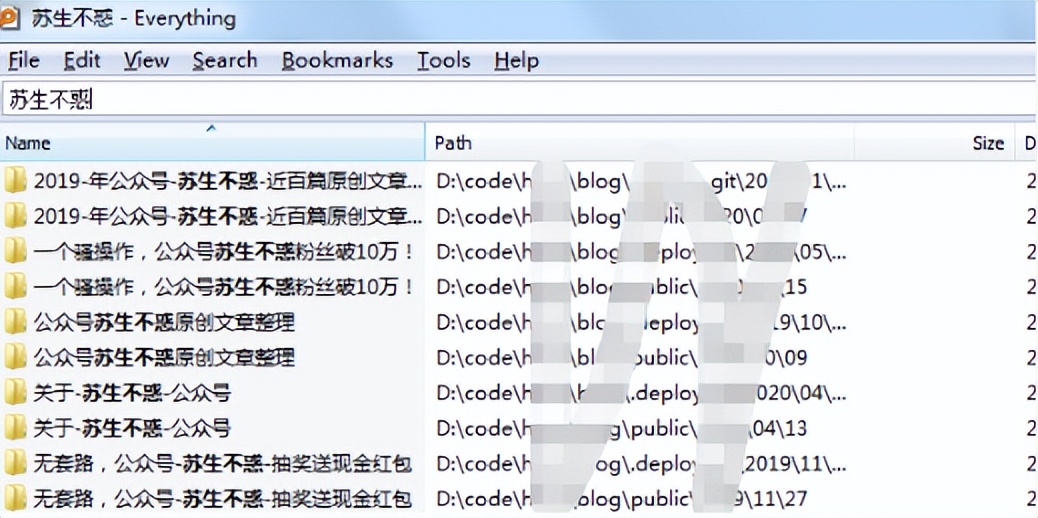Select folder icon of 2019-年公众号 row with git path
Screen dimensions: 1038x518
[15, 180]
